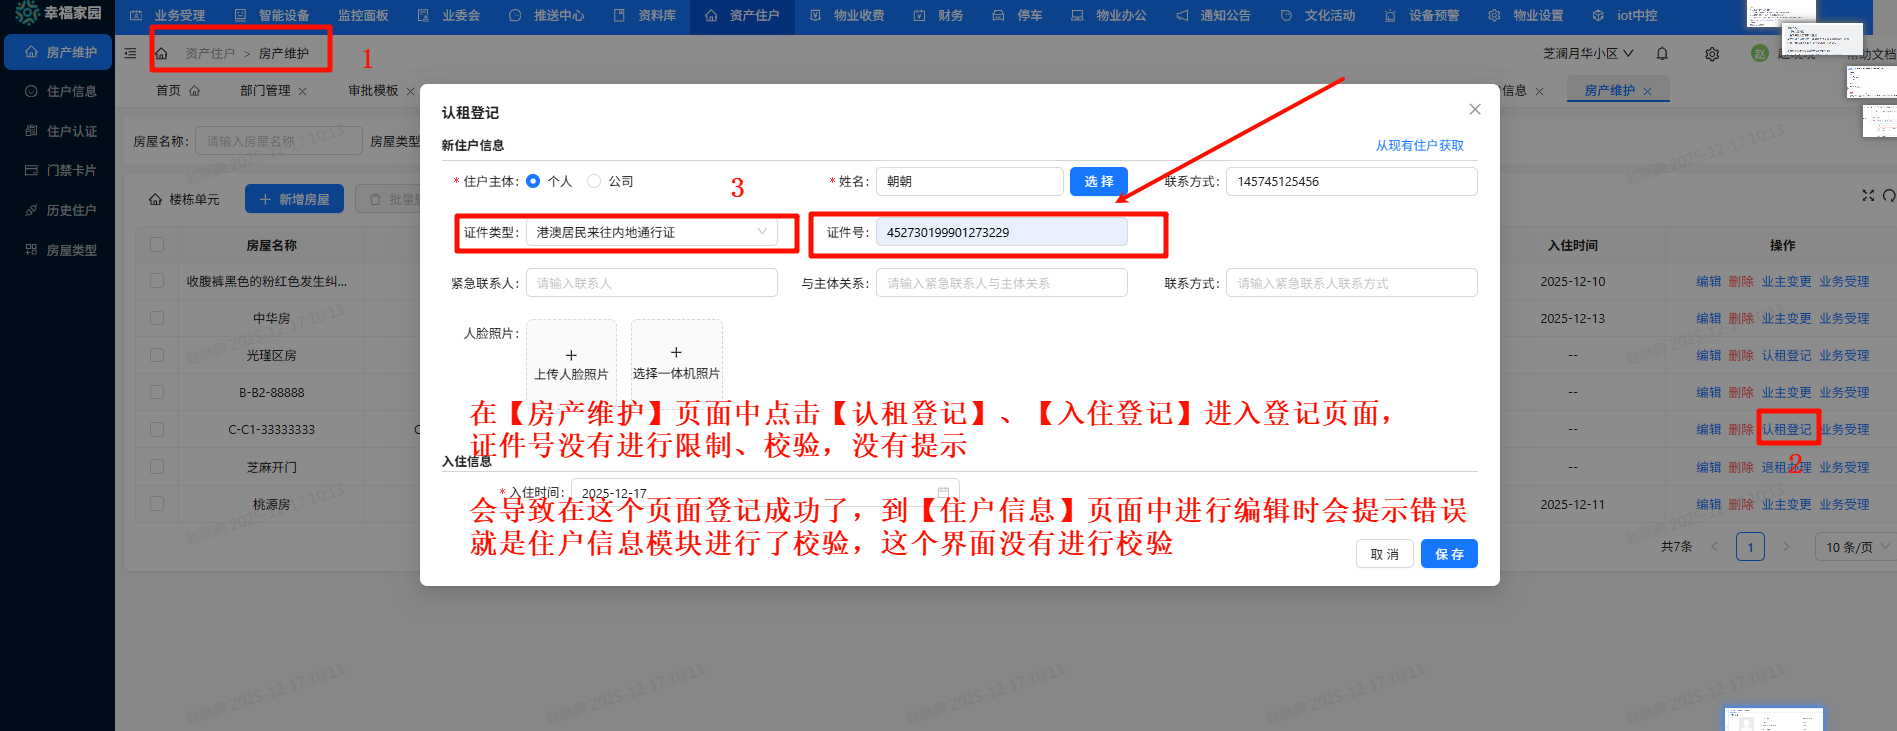Click the fullscreen expand icon
The image size is (1897, 731).
(x=1868, y=195)
